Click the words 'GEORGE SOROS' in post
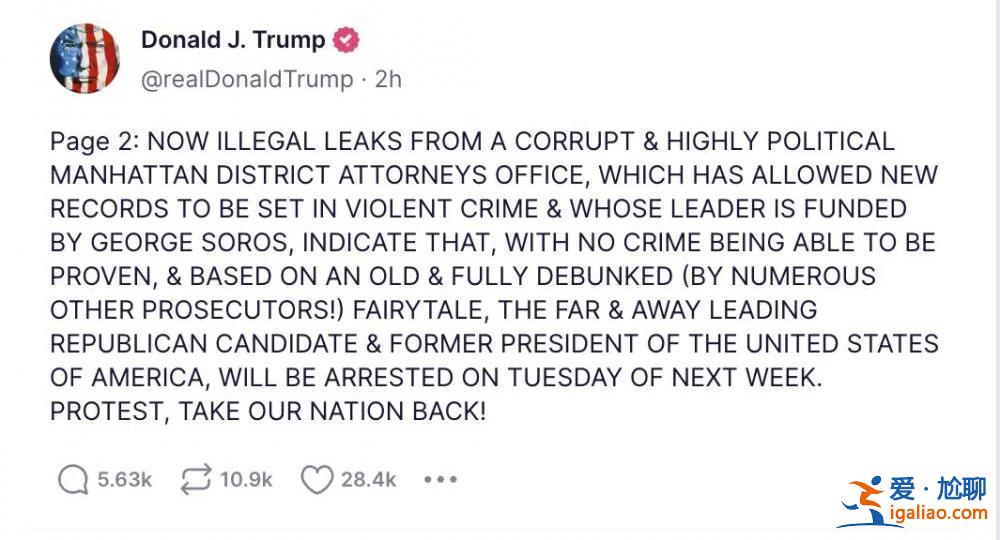 click(x=189, y=243)
